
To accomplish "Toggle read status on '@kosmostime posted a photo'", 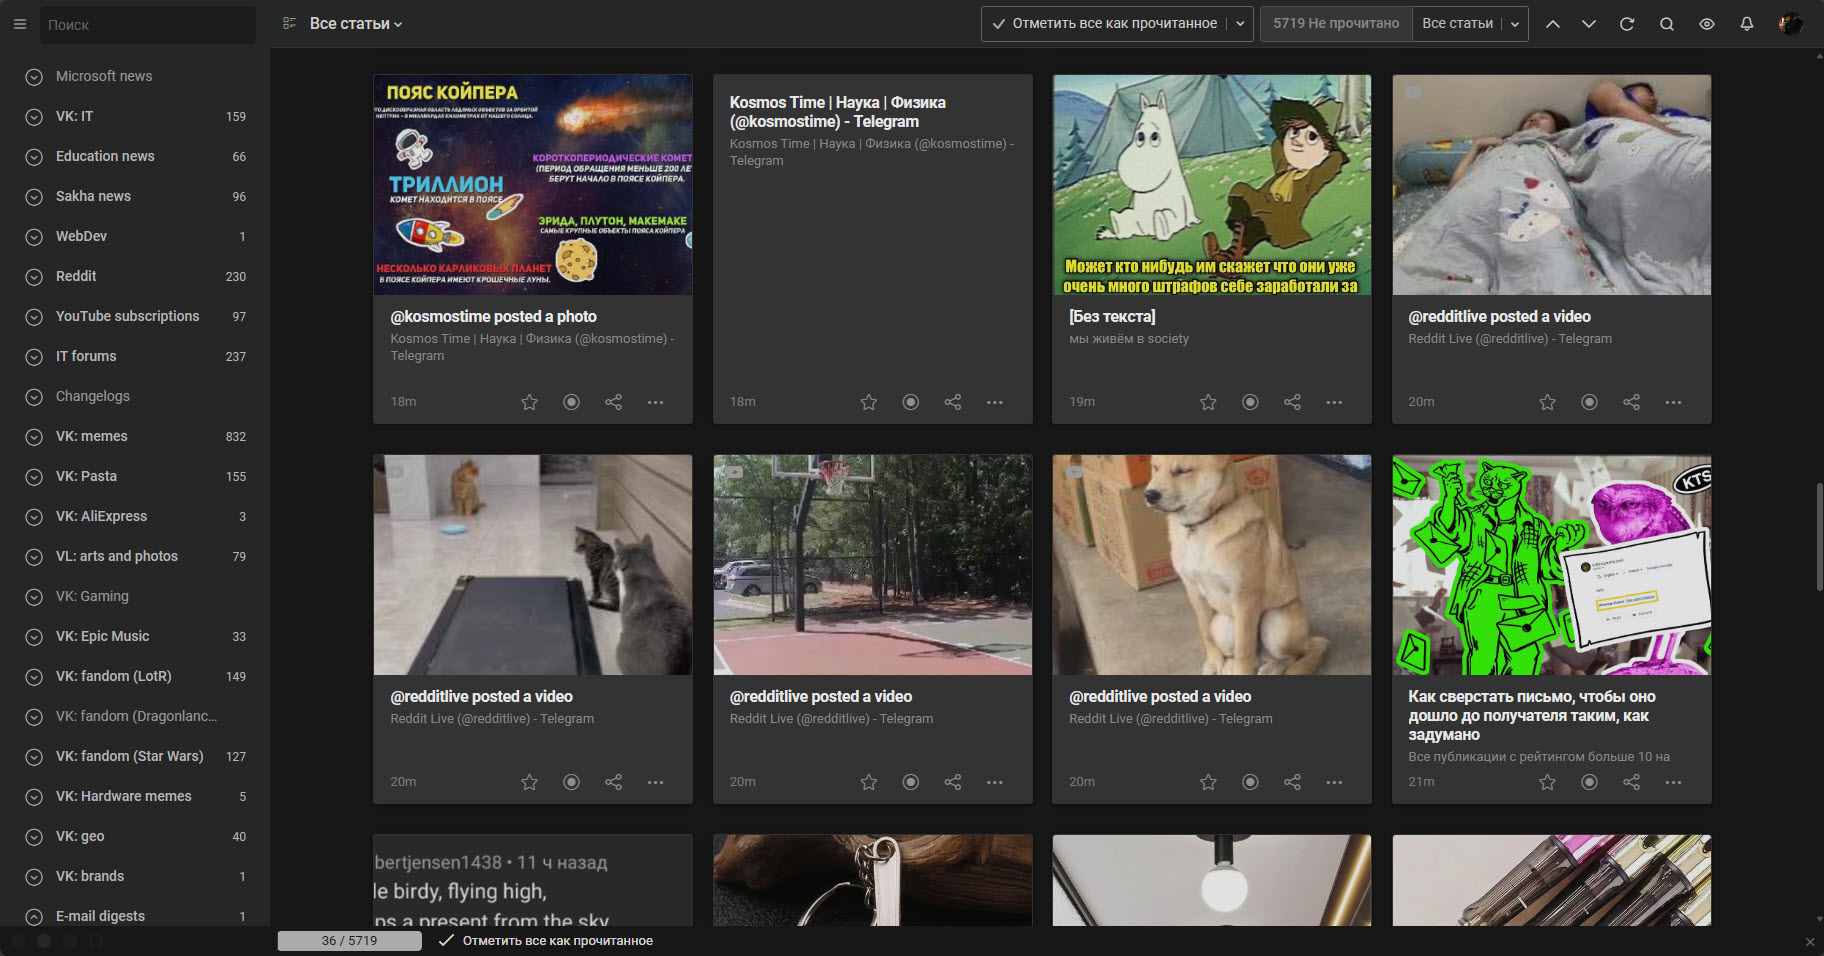I will pos(572,402).
